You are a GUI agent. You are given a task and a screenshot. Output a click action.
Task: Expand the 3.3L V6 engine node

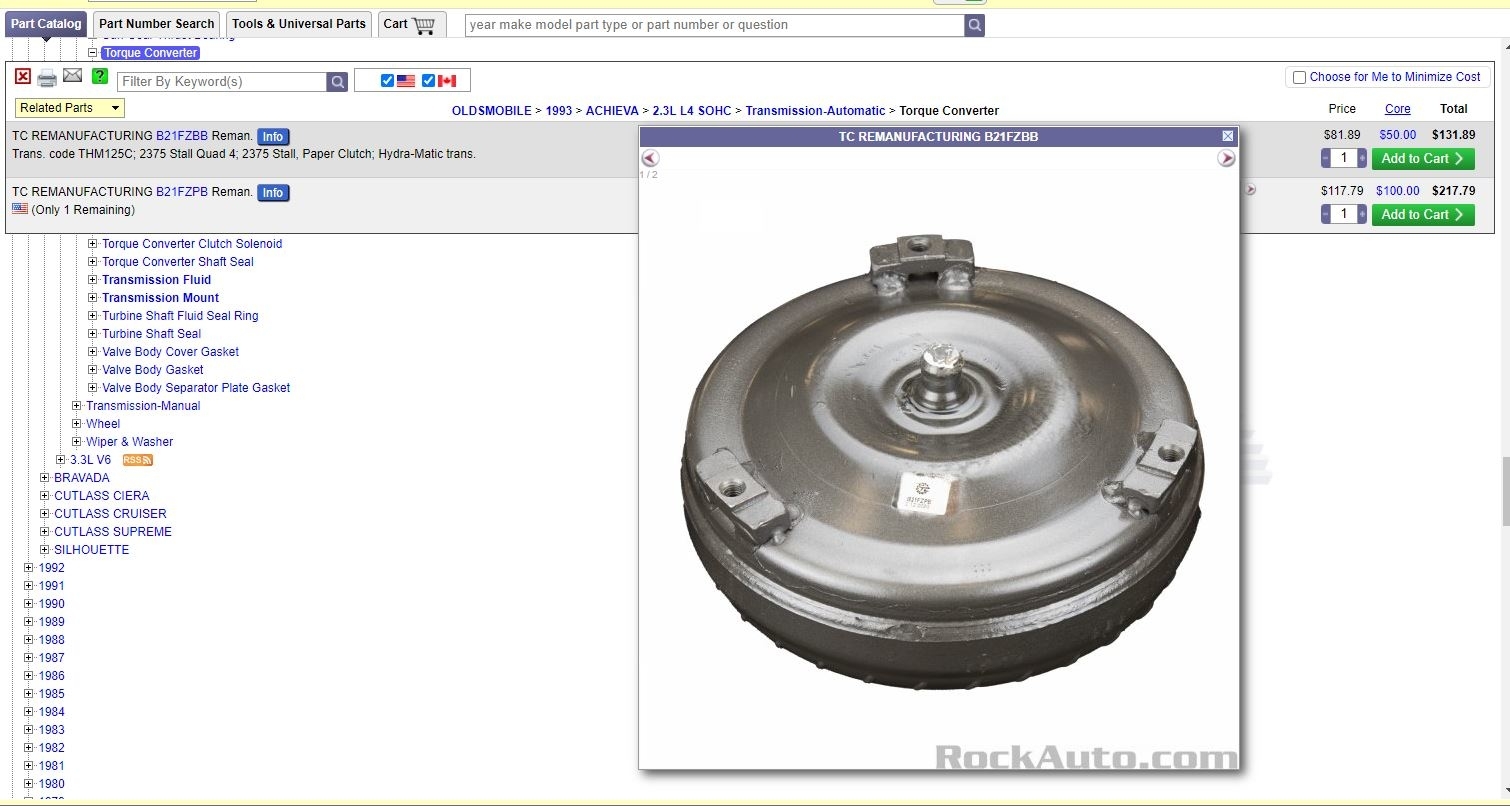(61, 460)
